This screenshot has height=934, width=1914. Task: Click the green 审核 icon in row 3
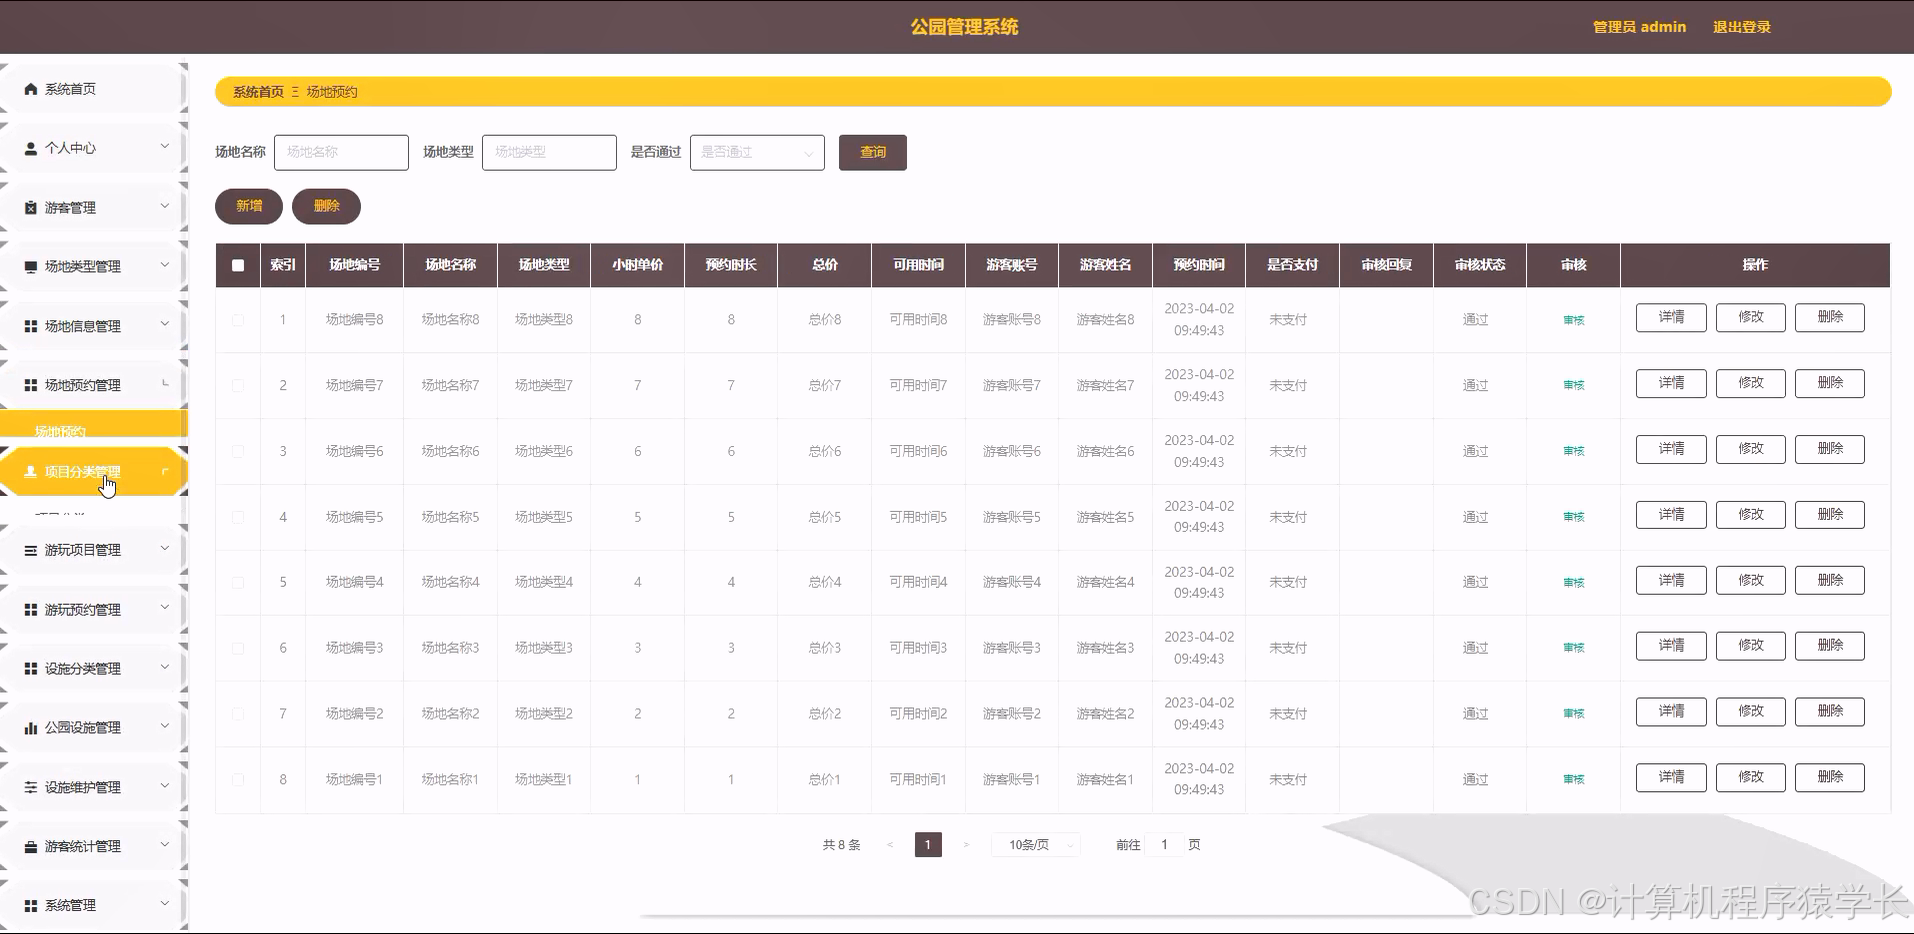click(x=1574, y=451)
